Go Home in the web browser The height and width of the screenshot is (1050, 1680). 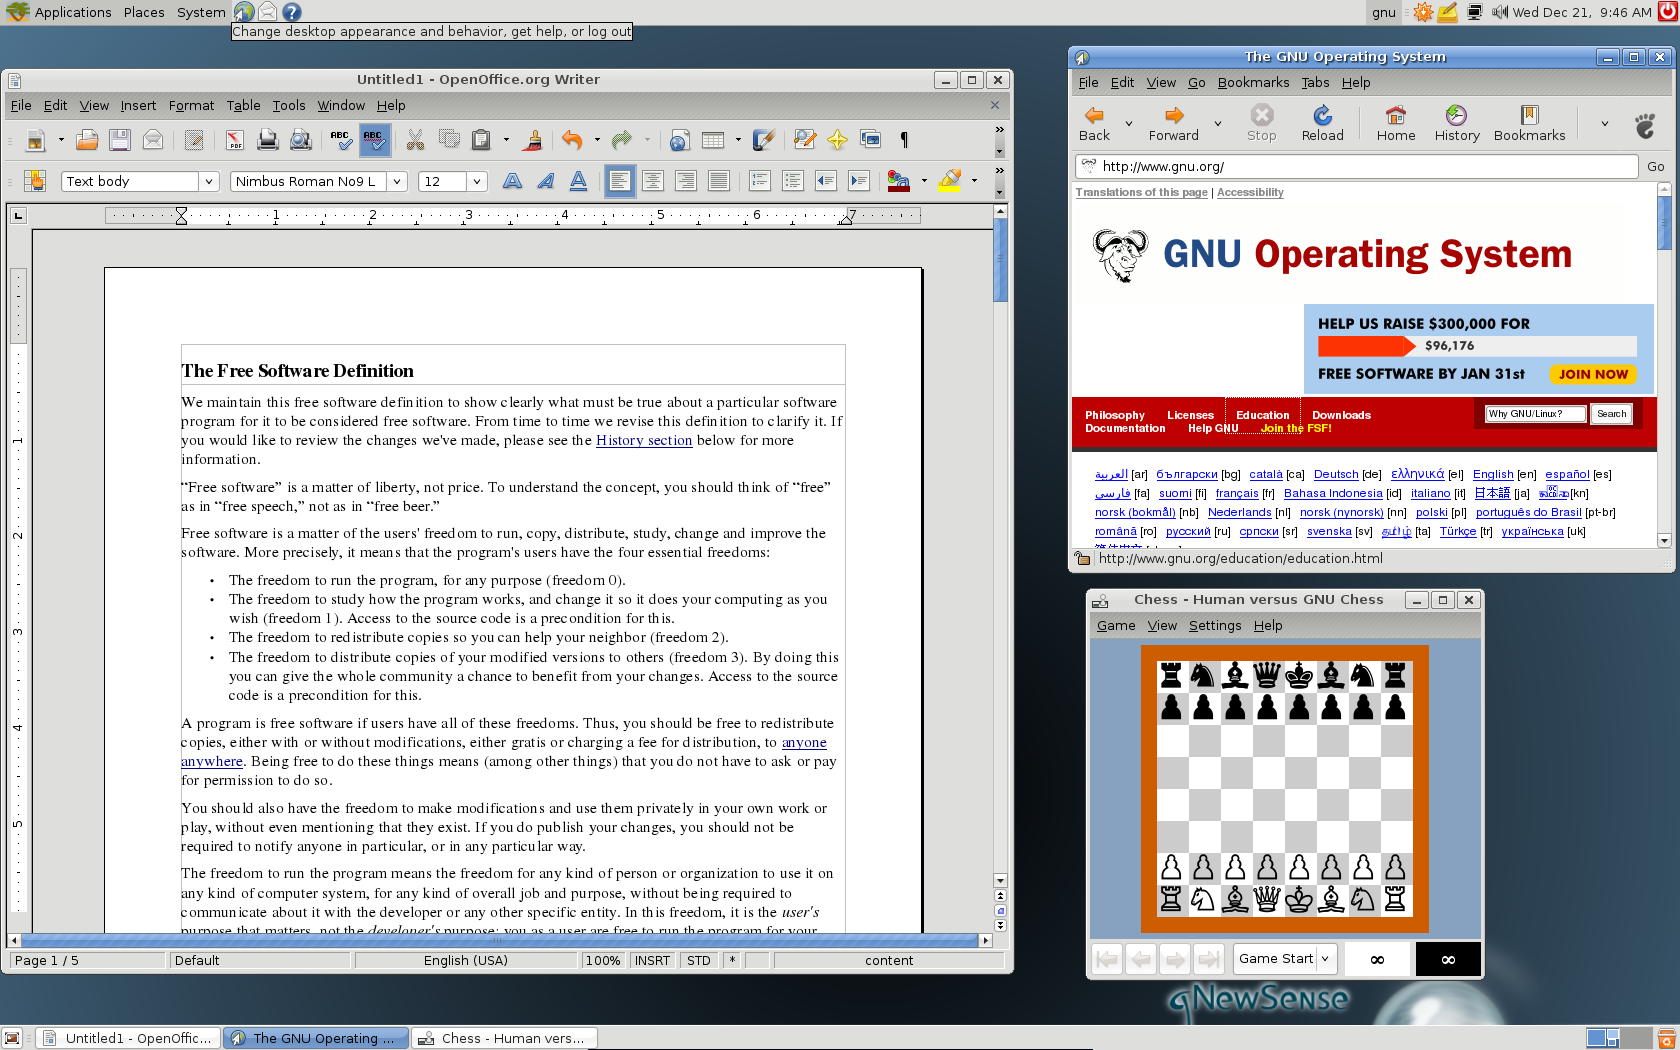click(1396, 124)
